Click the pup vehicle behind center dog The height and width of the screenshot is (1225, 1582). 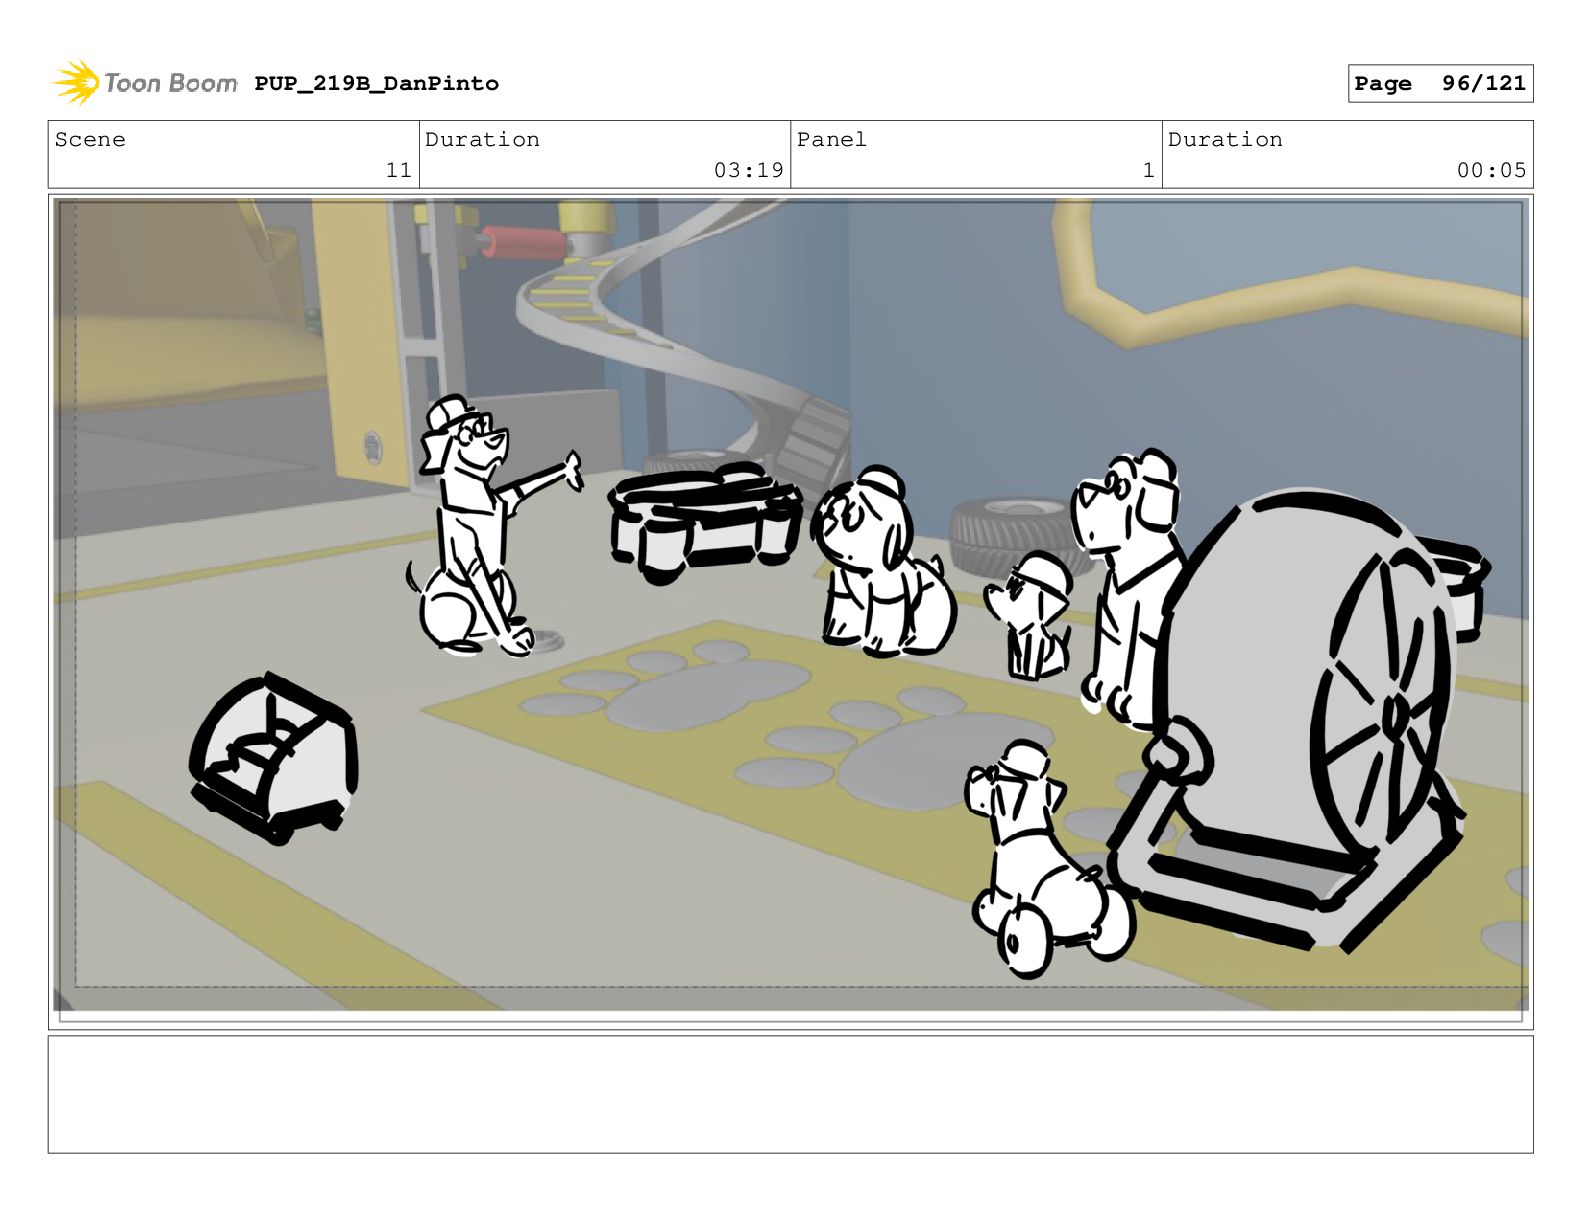[706, 523]
